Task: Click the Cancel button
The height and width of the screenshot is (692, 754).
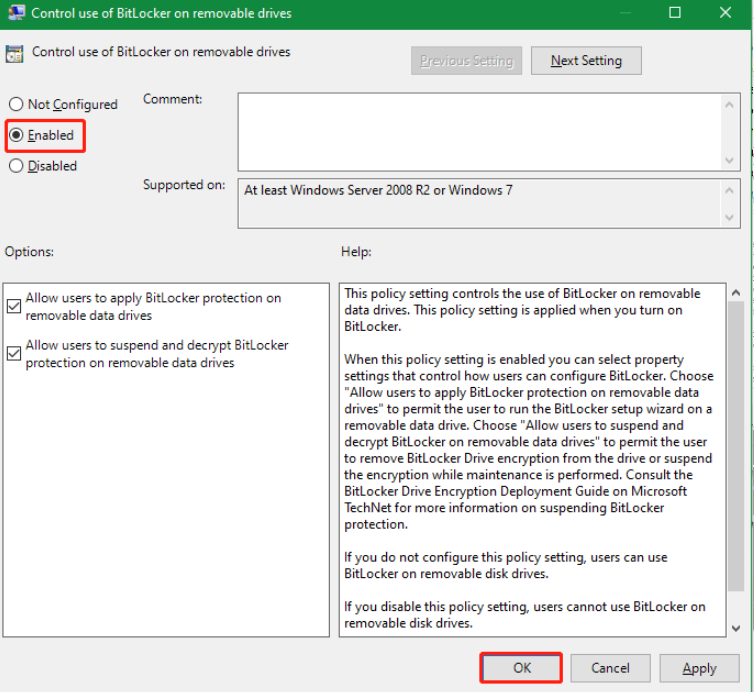Action: click(610, 667)
